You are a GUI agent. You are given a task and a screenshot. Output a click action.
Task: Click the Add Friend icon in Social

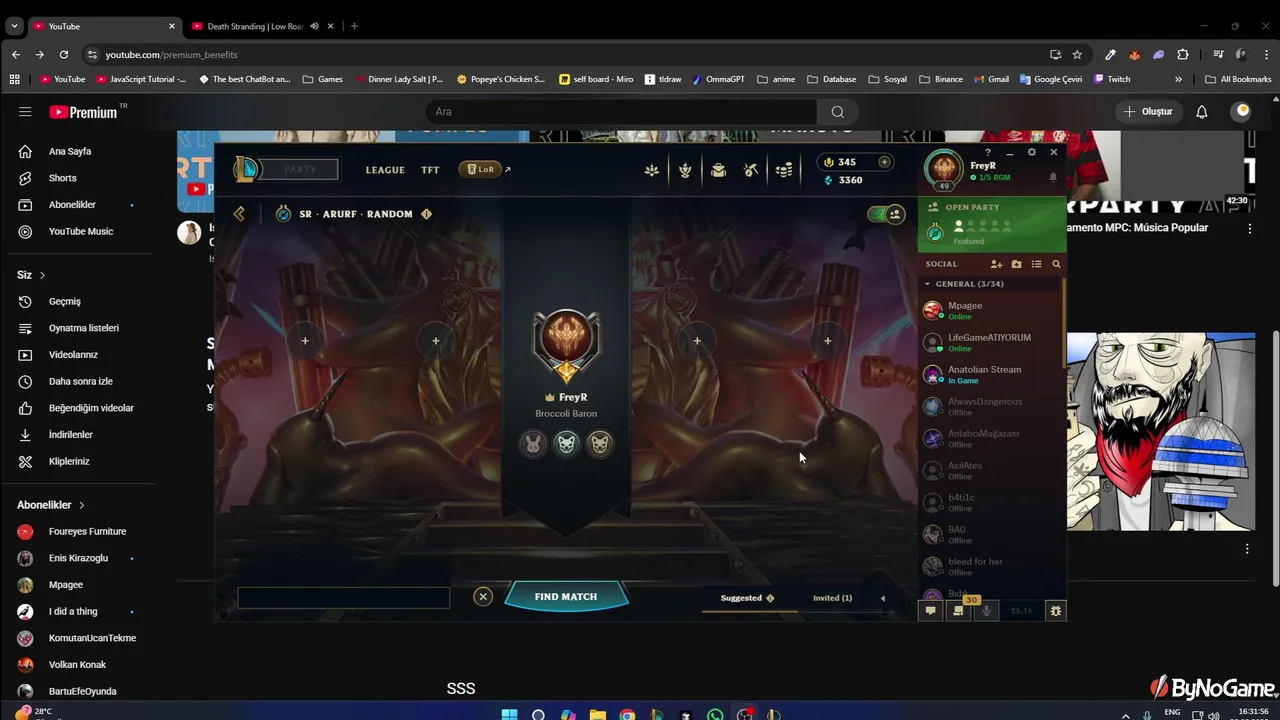click(x=996, y=264)
